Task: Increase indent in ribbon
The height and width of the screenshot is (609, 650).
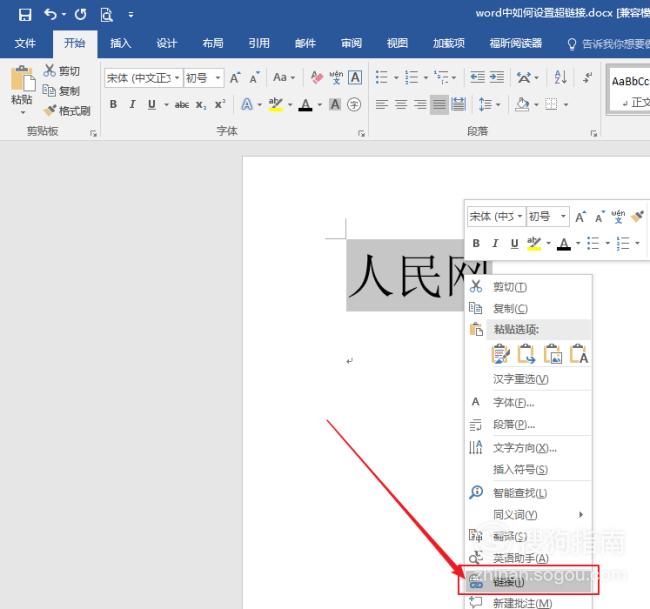Action: tap(496, 78)
